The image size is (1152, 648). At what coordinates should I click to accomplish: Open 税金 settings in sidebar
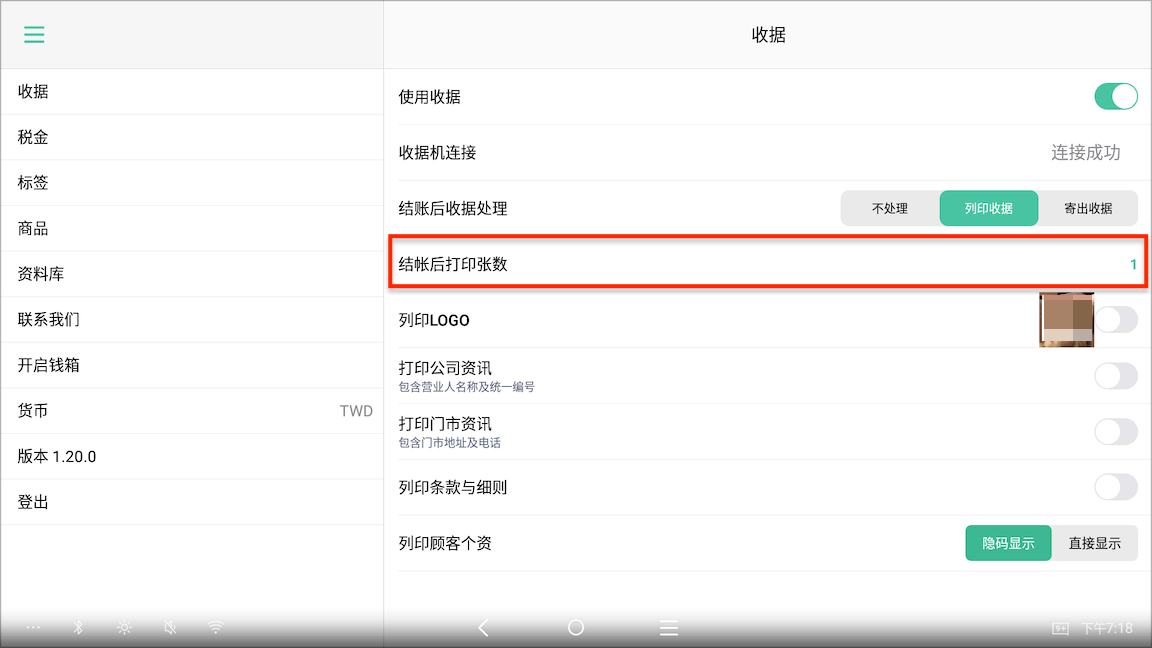192,137
